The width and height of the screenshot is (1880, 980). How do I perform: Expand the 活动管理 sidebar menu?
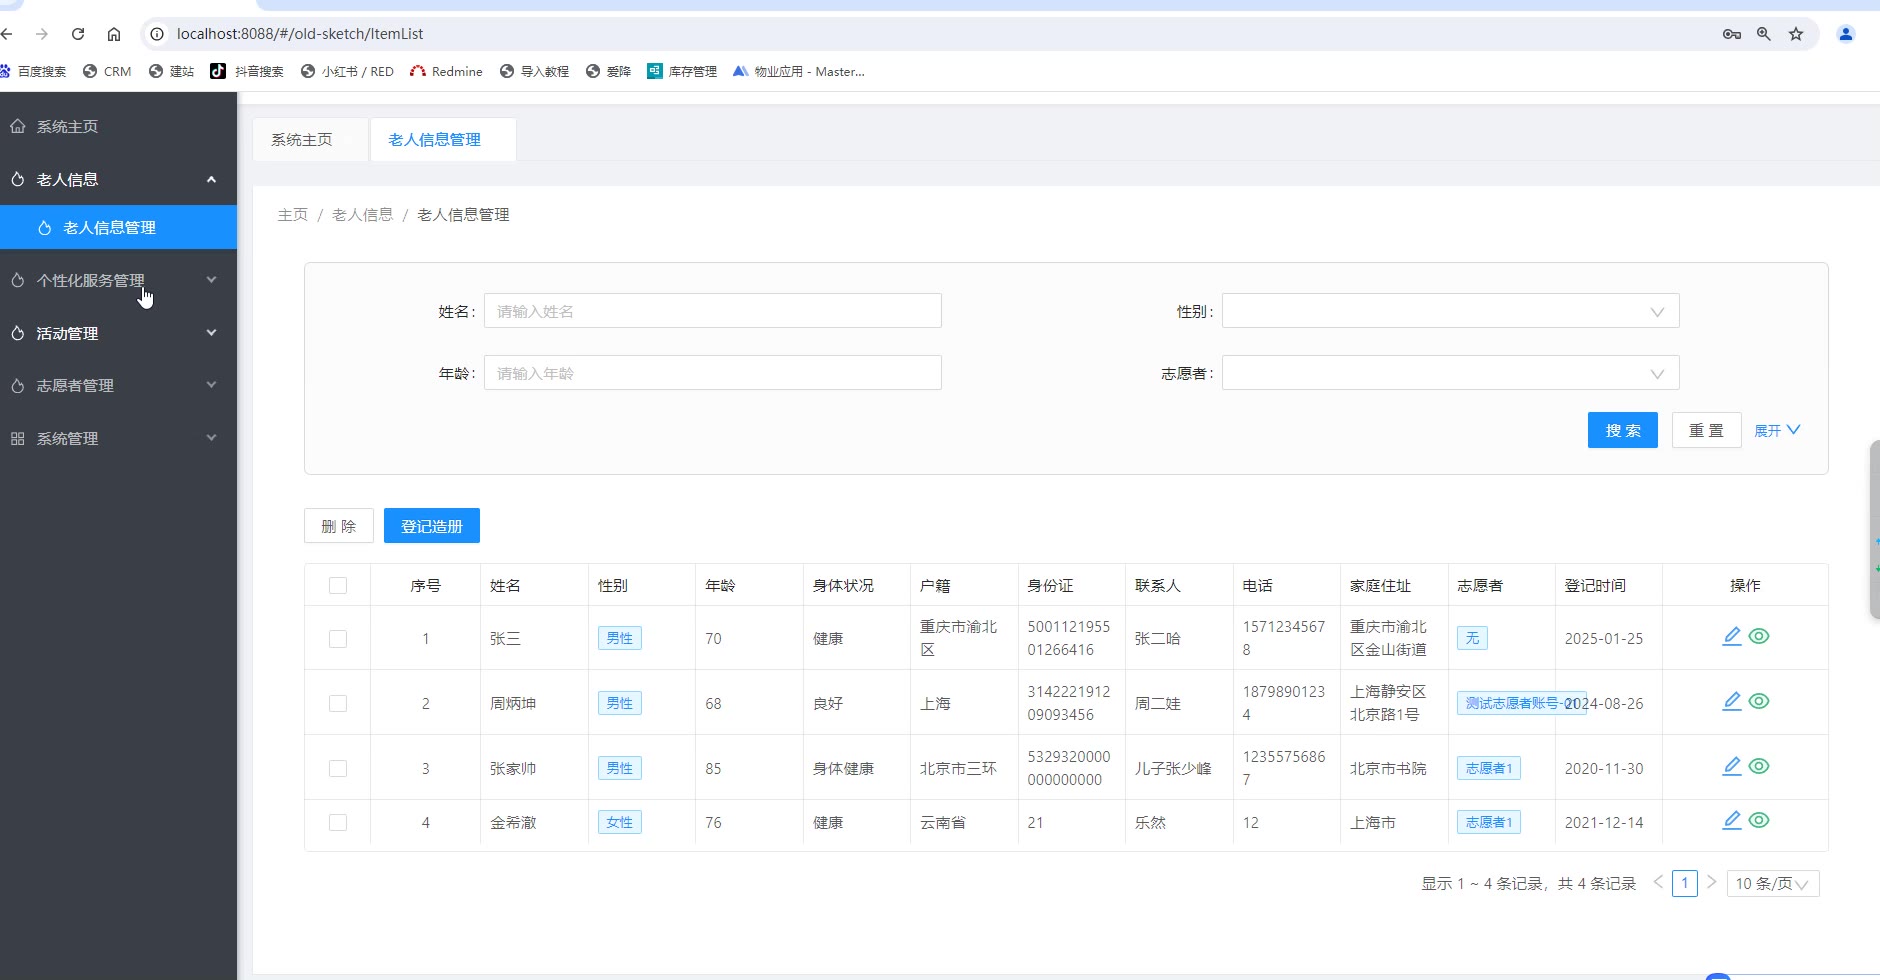point(118,333)
